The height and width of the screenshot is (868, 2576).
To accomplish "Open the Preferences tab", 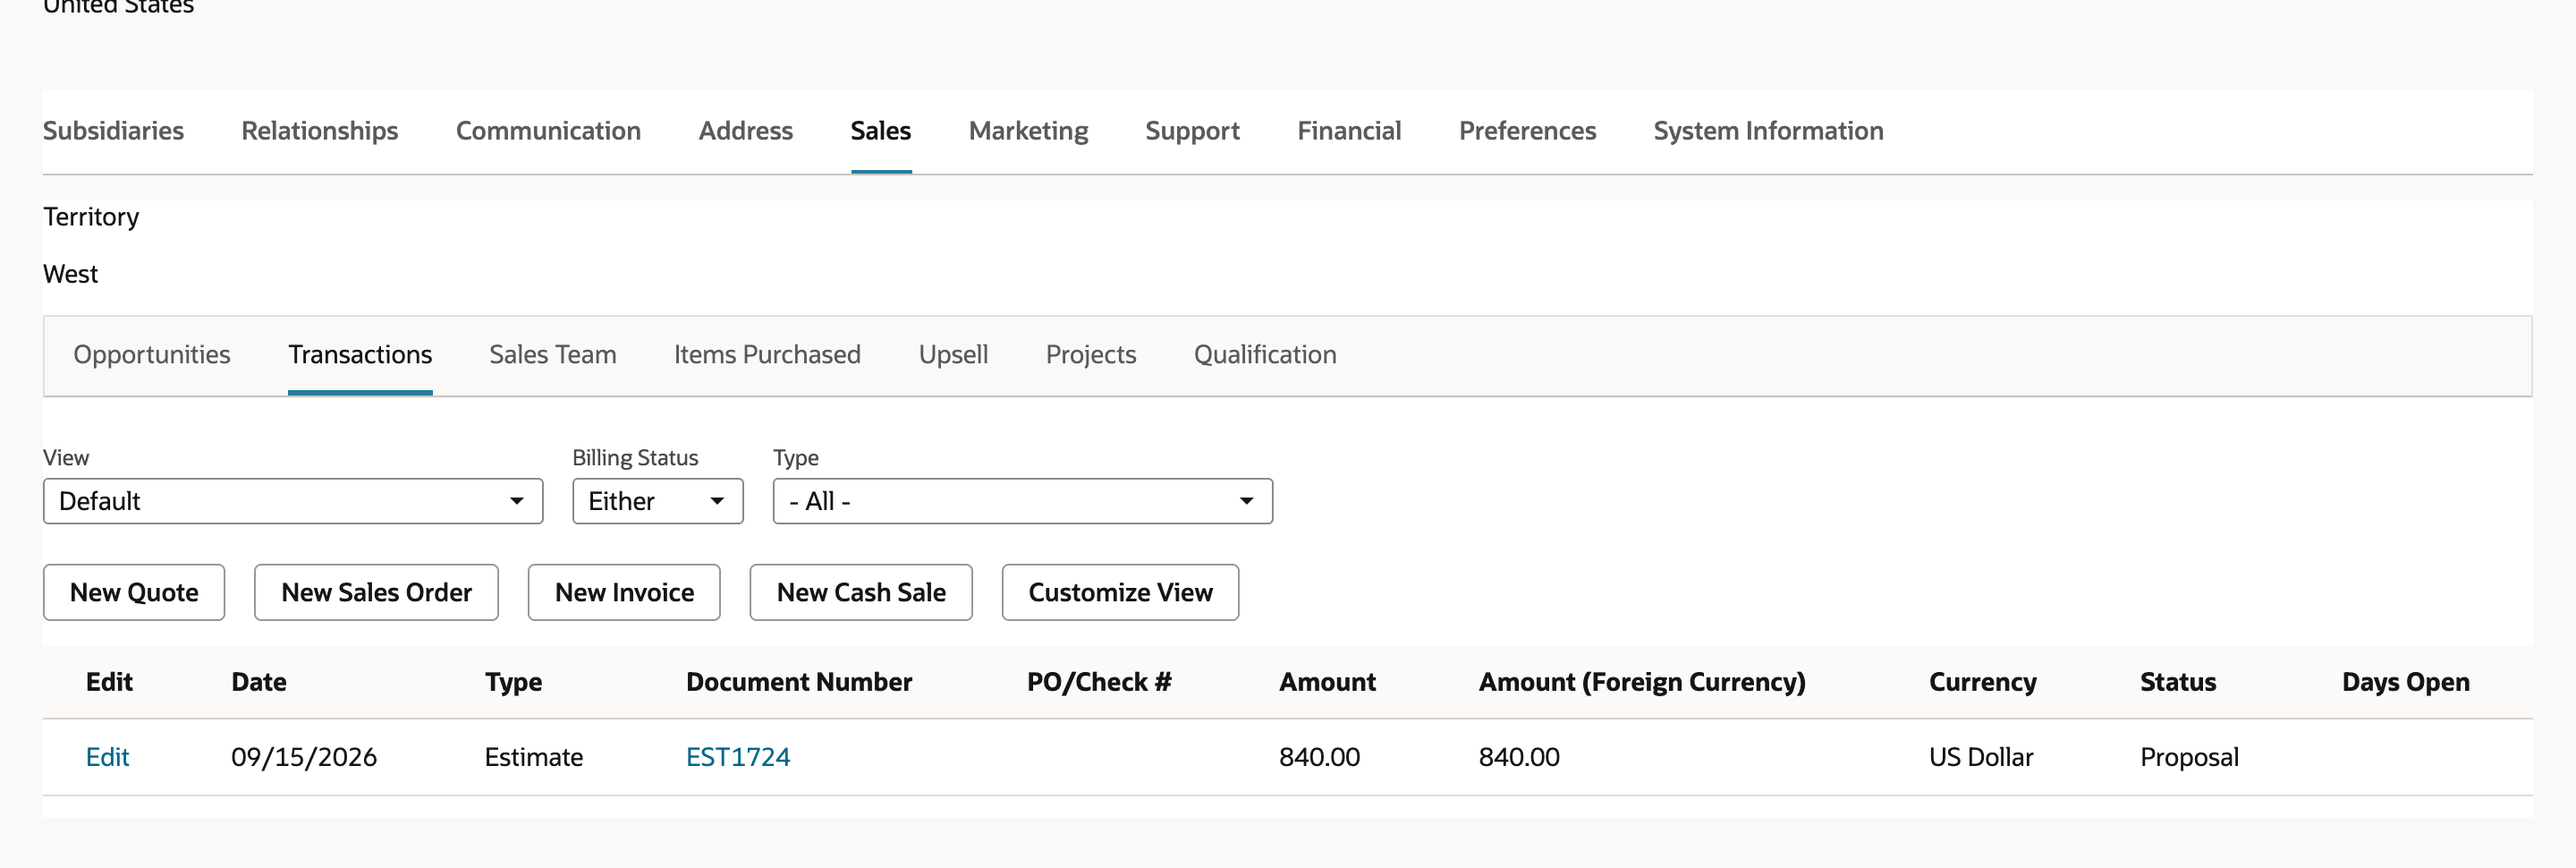I will click(x=1527, y=131).
